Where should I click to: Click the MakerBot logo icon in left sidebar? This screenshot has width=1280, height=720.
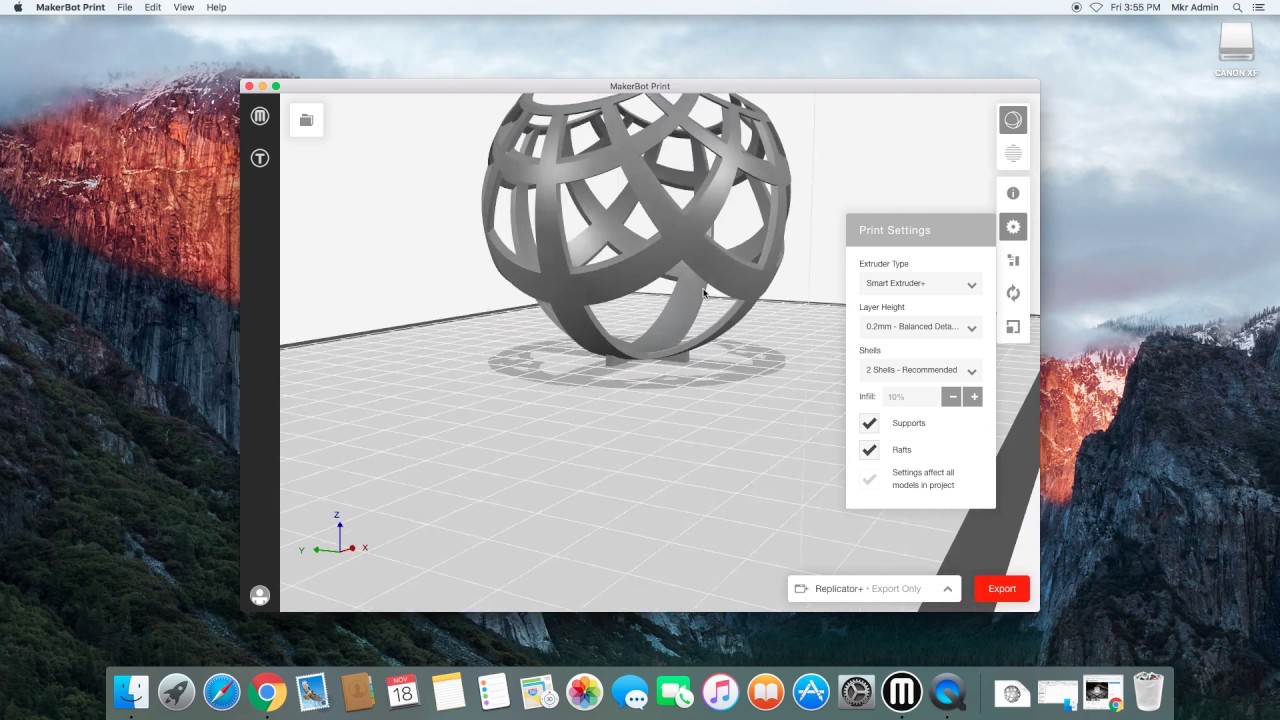pyautogui.click(x=260, y=117)
